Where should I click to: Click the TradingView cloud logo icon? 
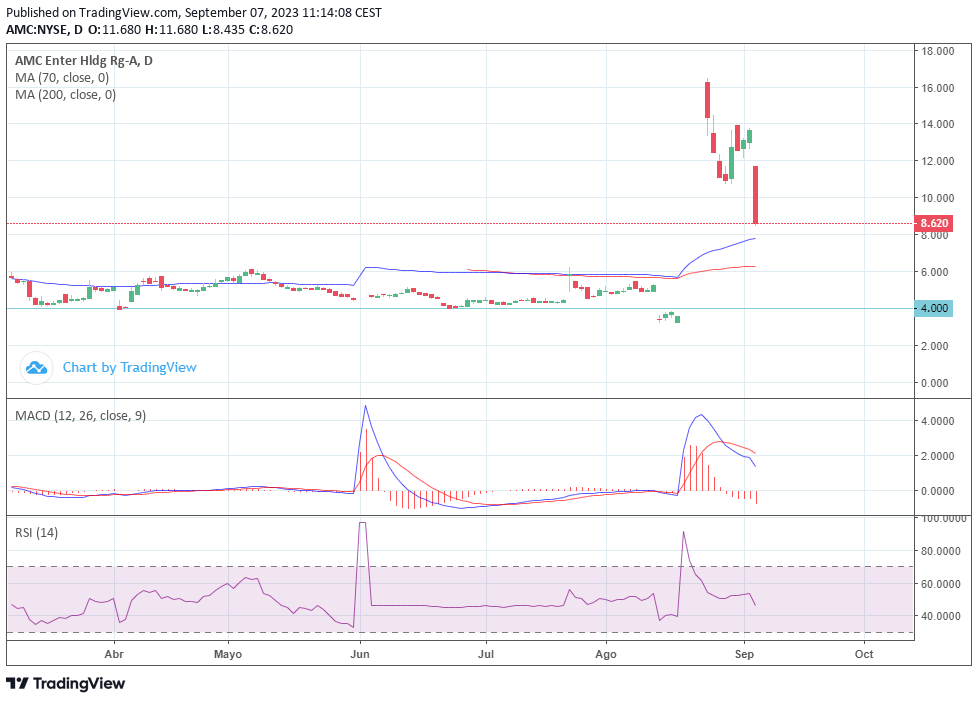tap(36, 368)
